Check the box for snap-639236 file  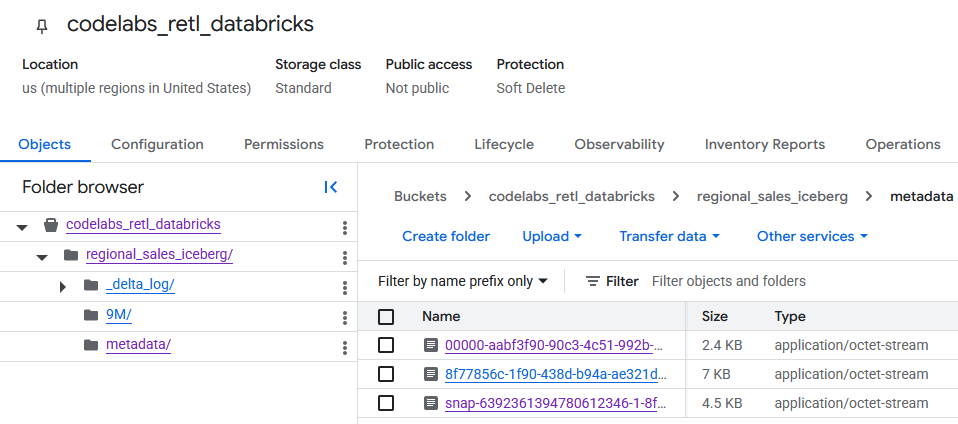click(386, 403)
